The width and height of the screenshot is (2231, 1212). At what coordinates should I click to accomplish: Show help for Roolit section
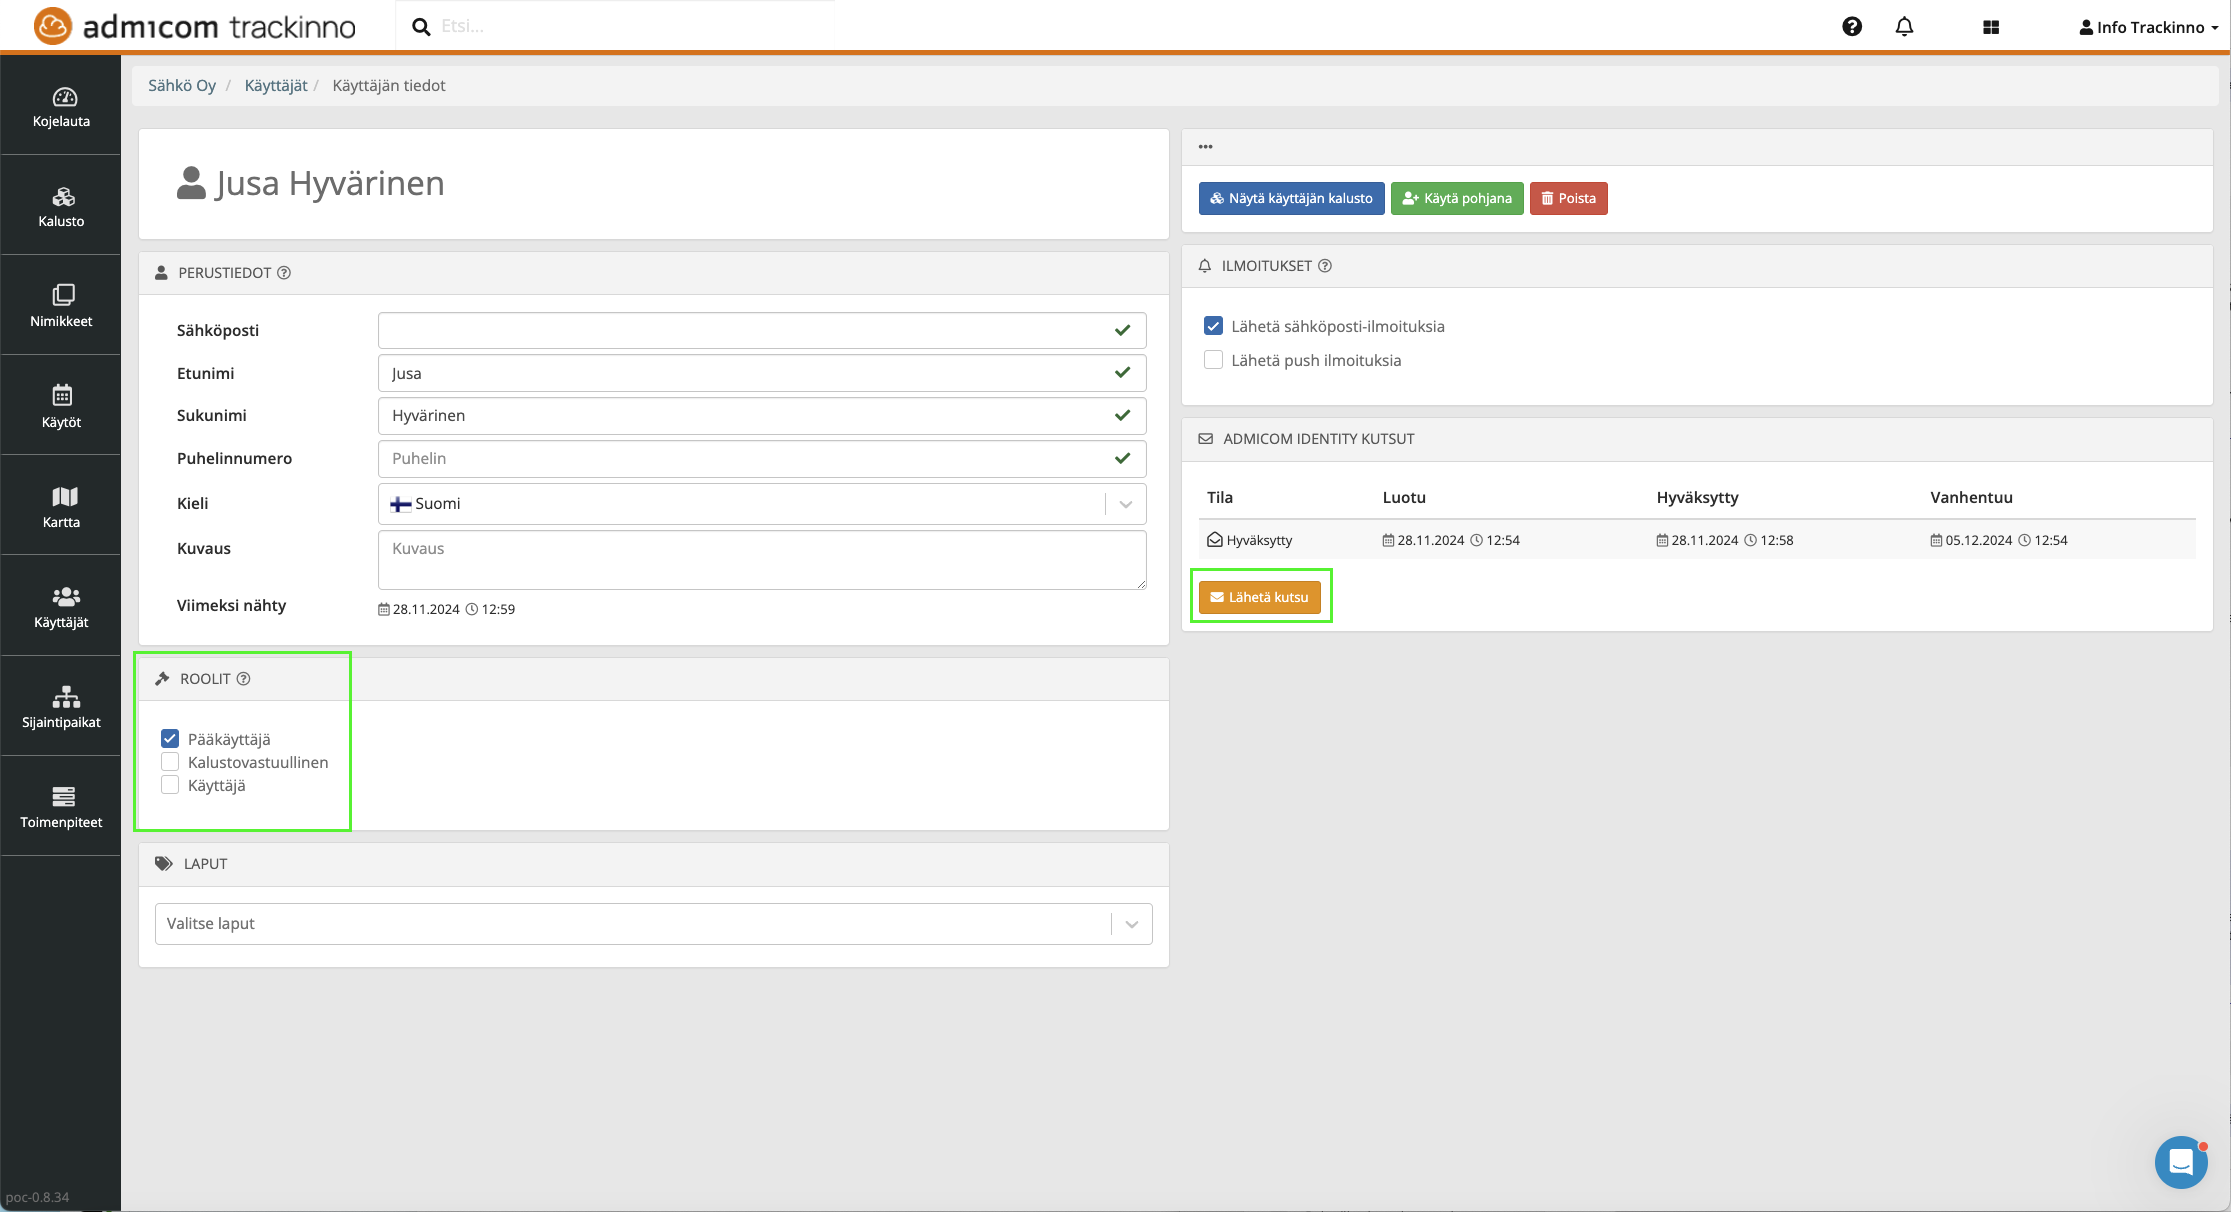click(x=243, y=679)
